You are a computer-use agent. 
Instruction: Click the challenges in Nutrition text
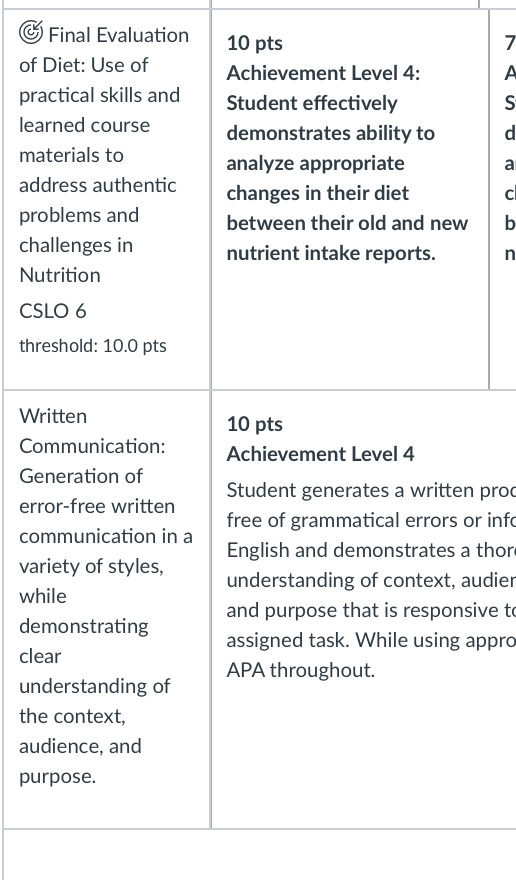(x=76, y=260)
